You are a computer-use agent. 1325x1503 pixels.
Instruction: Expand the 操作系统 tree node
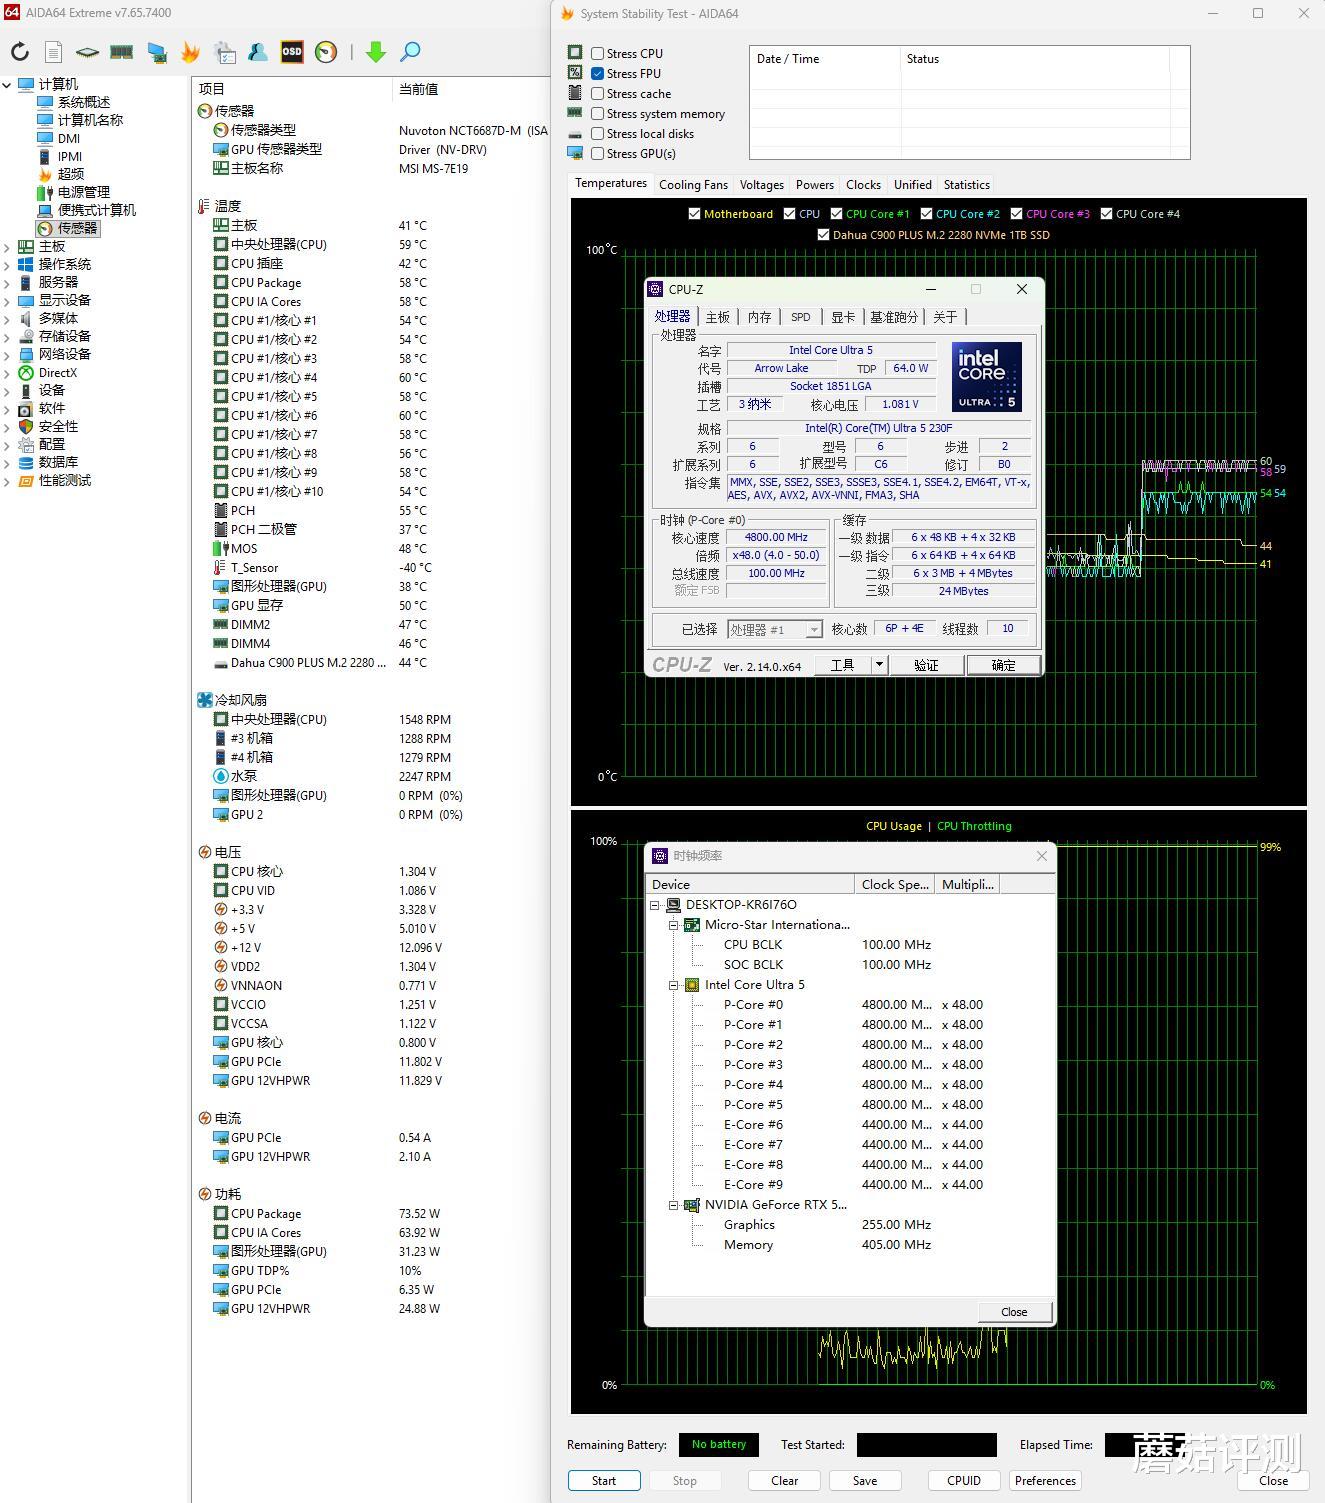point(7,265)
